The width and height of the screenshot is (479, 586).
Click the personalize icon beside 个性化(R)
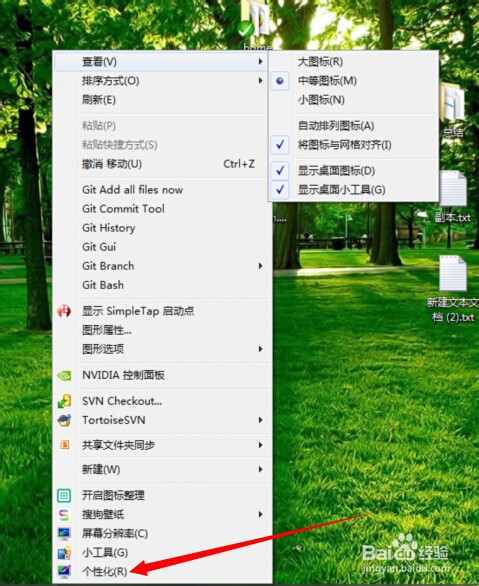[x=64, y=571]
